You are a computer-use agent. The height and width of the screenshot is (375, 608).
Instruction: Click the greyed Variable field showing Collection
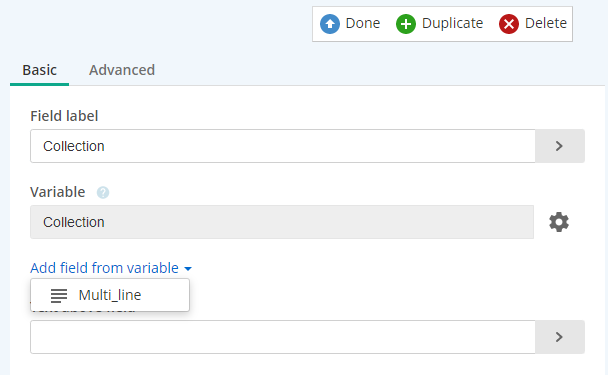[x=282, y=222]
